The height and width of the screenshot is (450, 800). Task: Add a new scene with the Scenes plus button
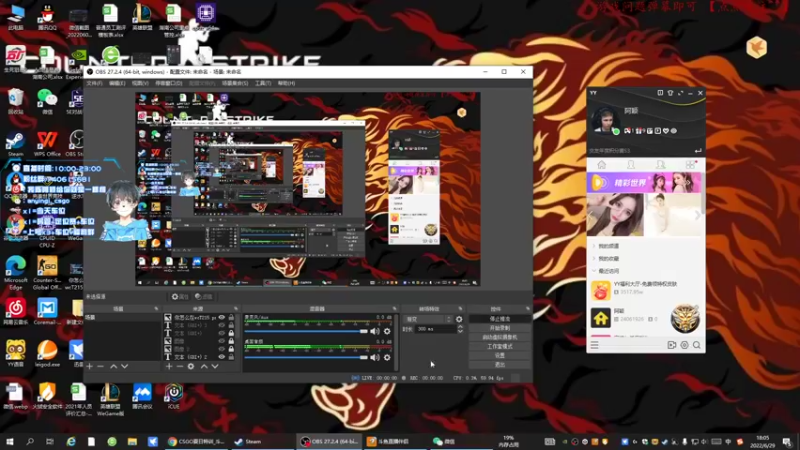89,366
